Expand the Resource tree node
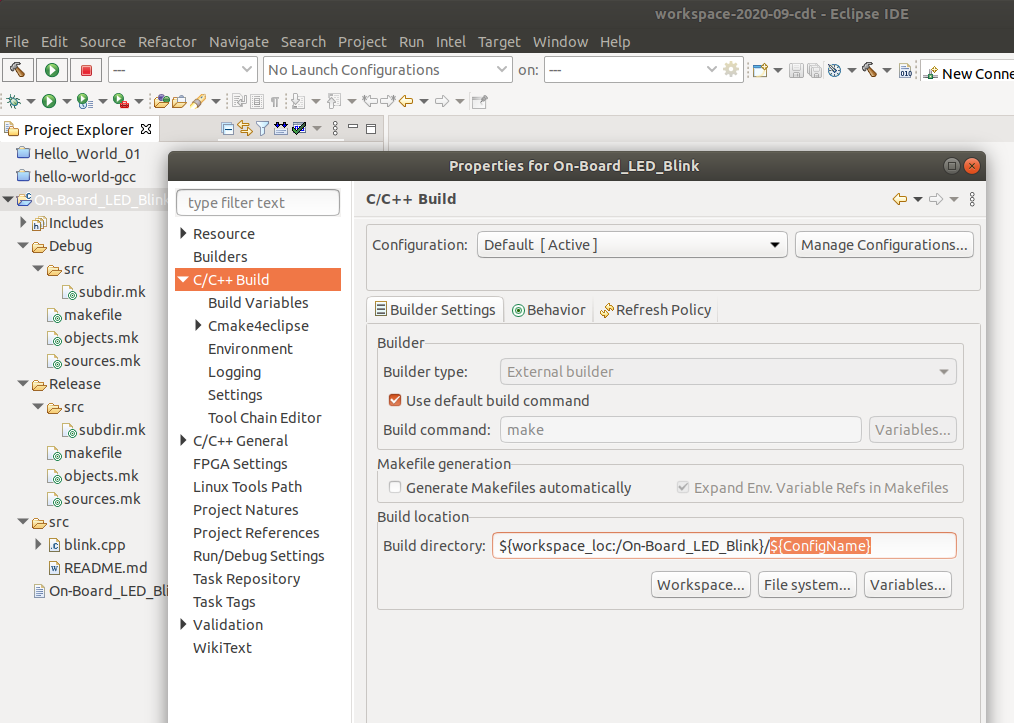Viewport: 1014px width, 723px height. (184, 234)
